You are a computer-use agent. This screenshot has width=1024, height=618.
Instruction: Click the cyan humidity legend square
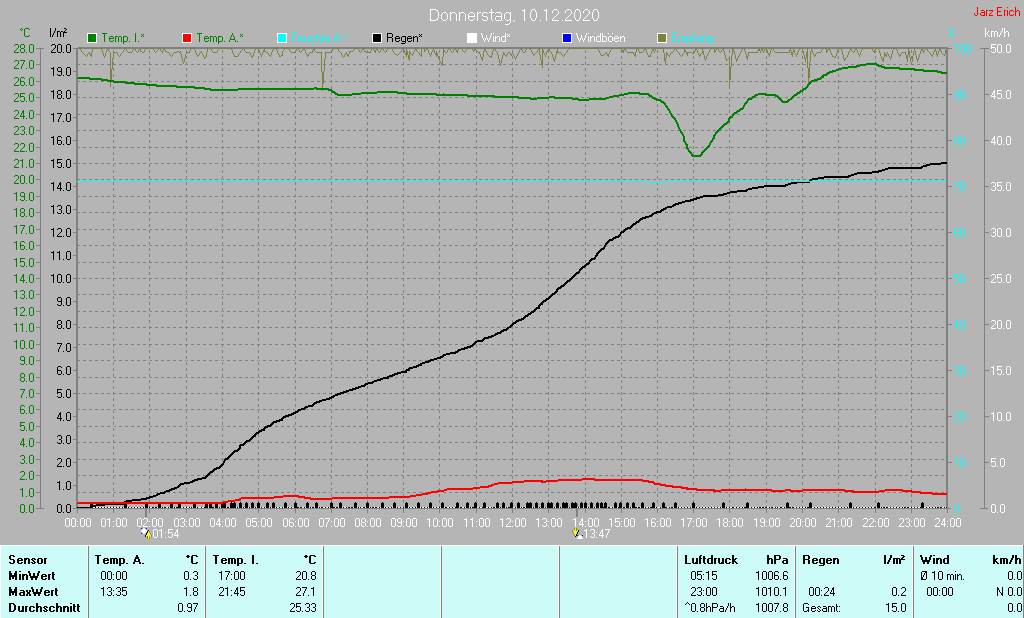click(x=282, y=38)
